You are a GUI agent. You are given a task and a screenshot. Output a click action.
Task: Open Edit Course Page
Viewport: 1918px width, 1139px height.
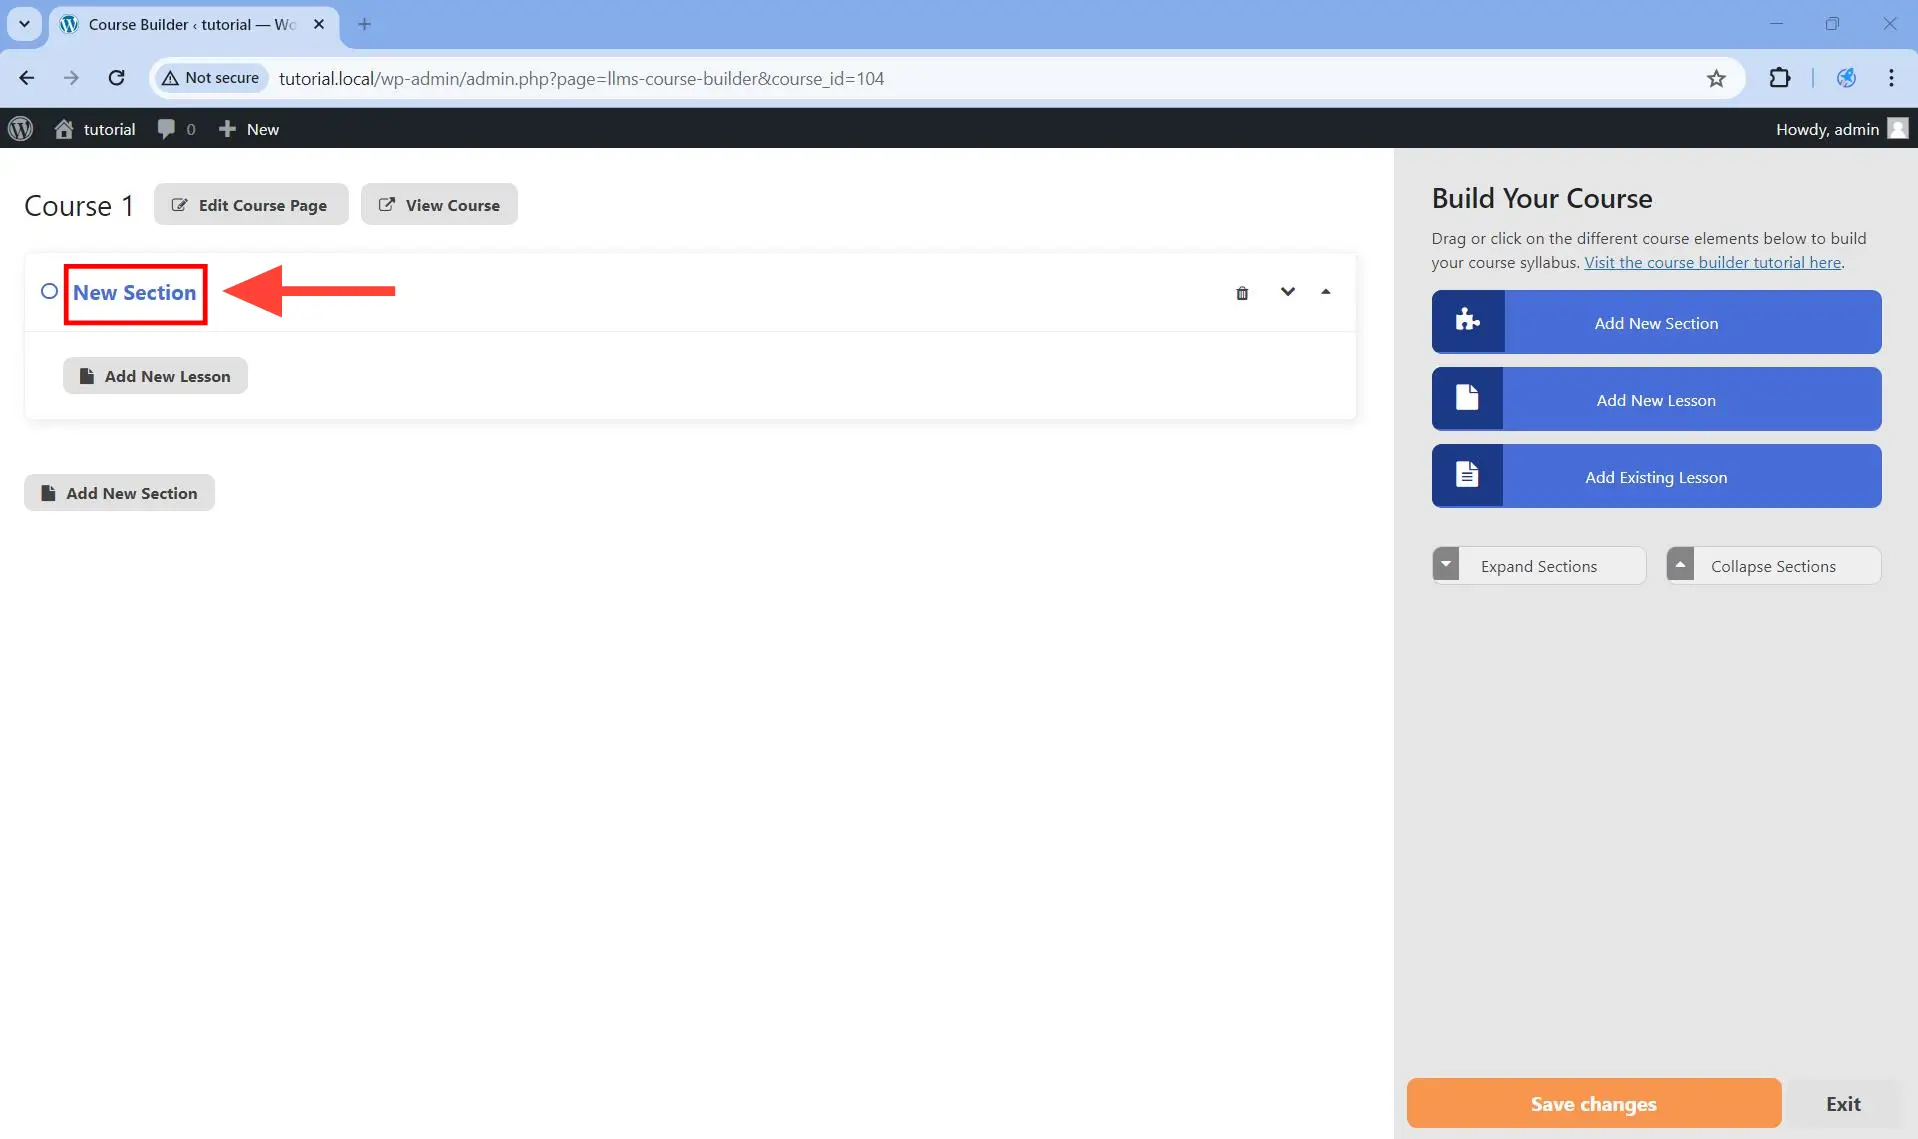pos(251,205)
